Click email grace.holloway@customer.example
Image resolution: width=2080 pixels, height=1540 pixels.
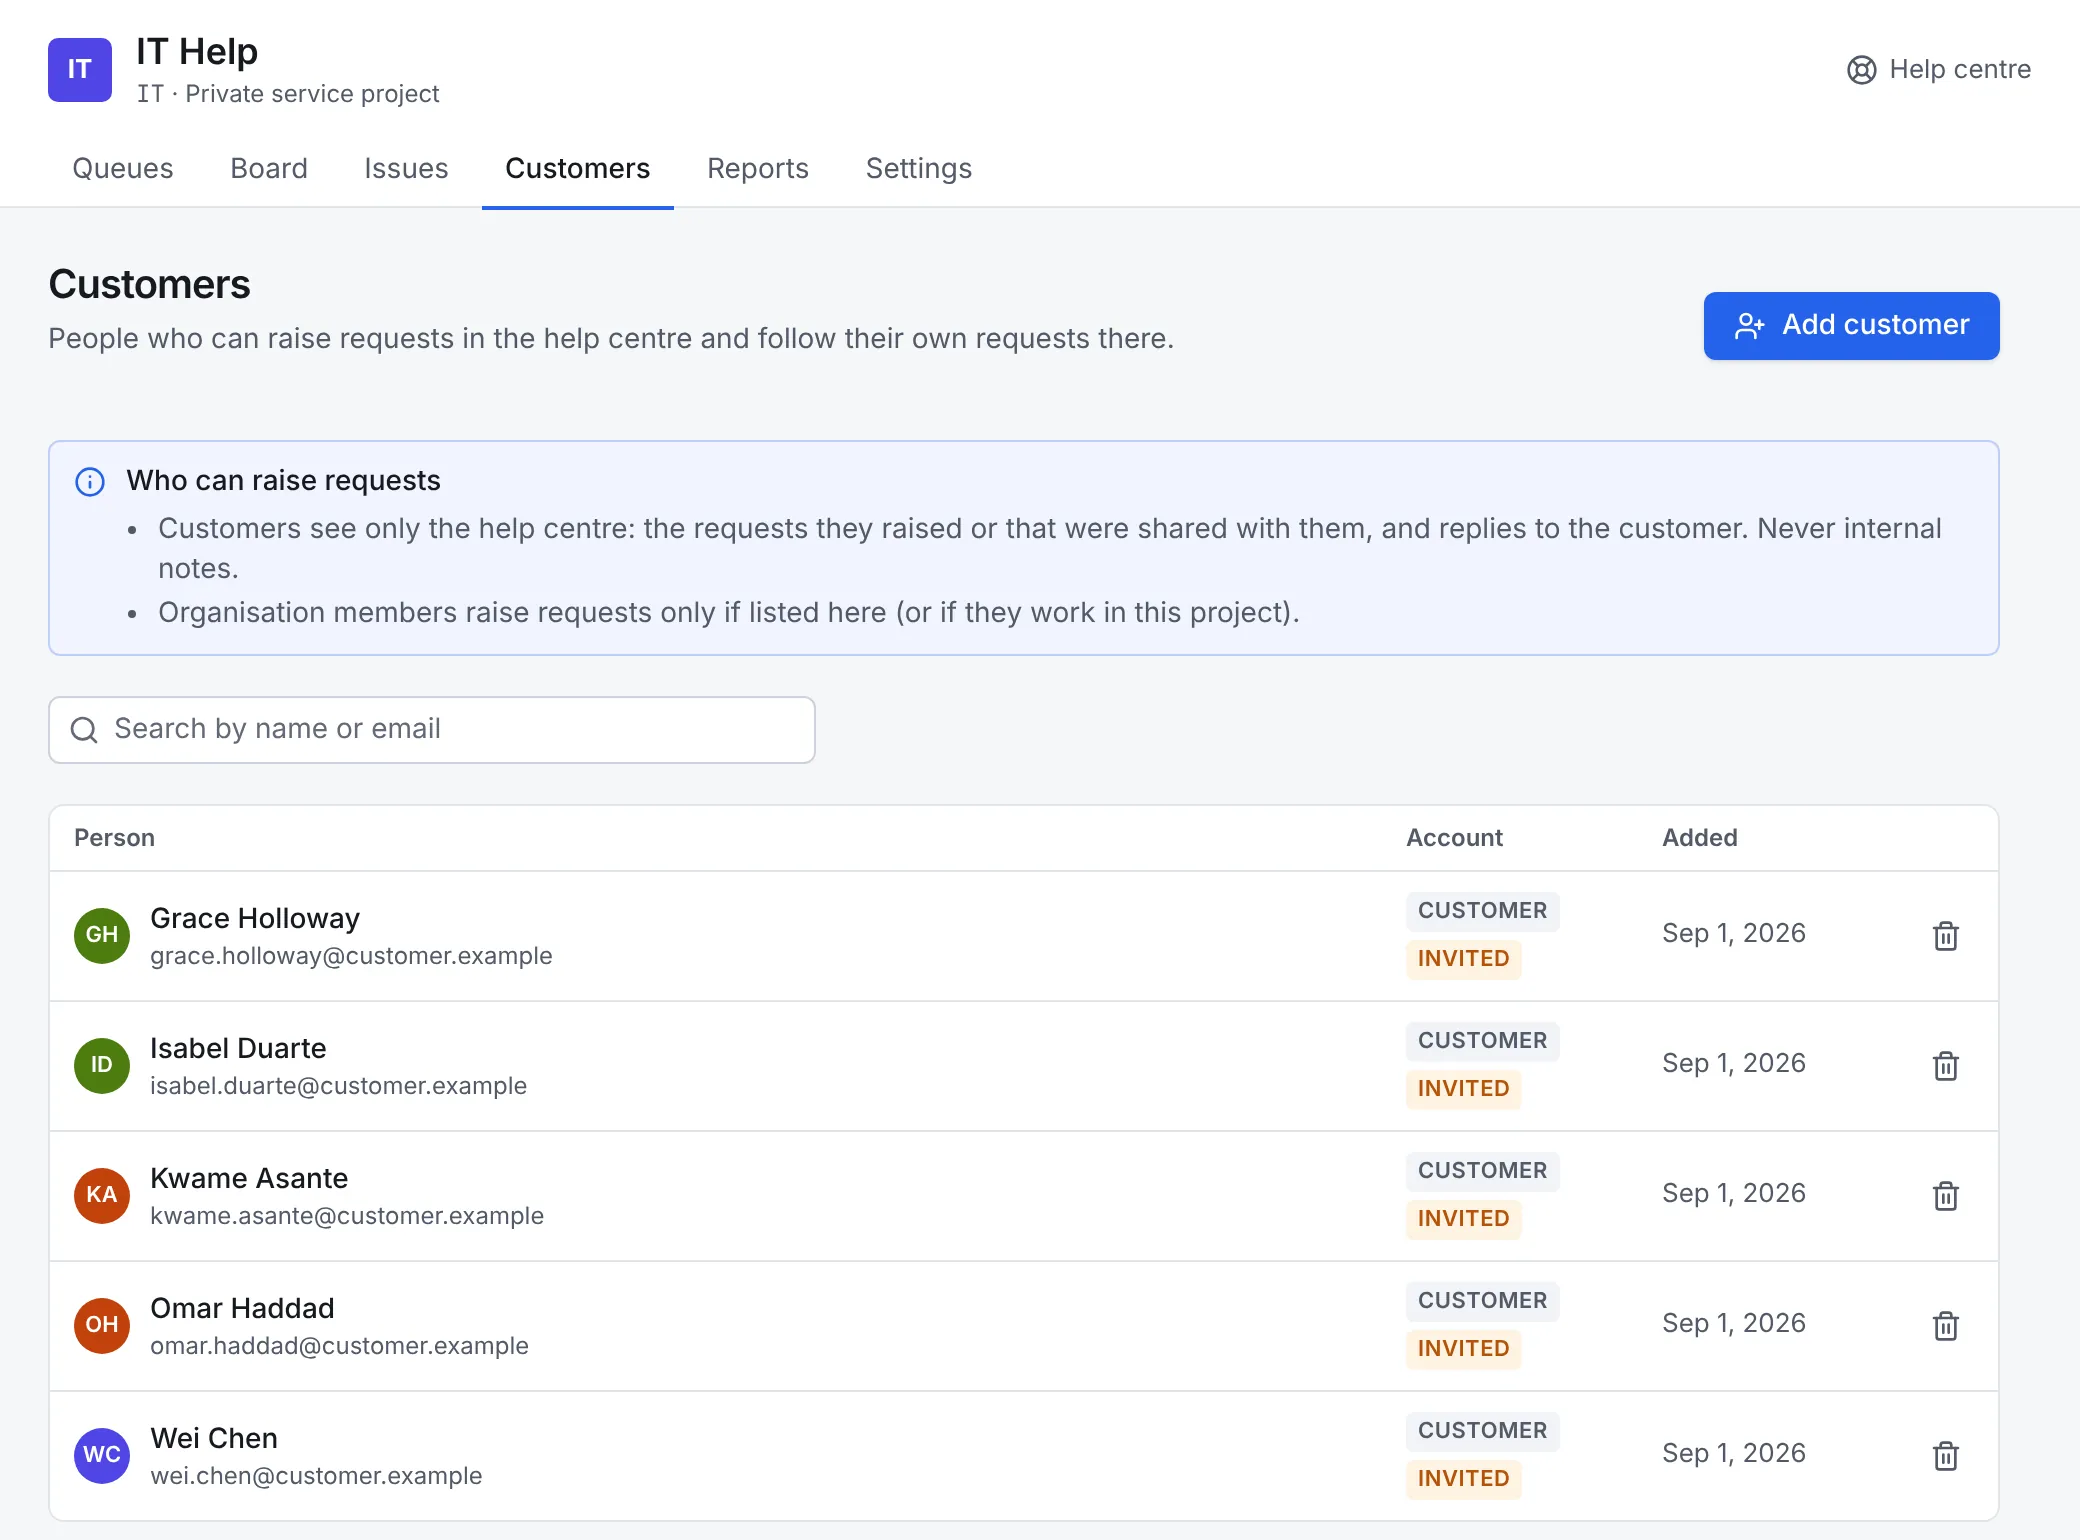351,956
